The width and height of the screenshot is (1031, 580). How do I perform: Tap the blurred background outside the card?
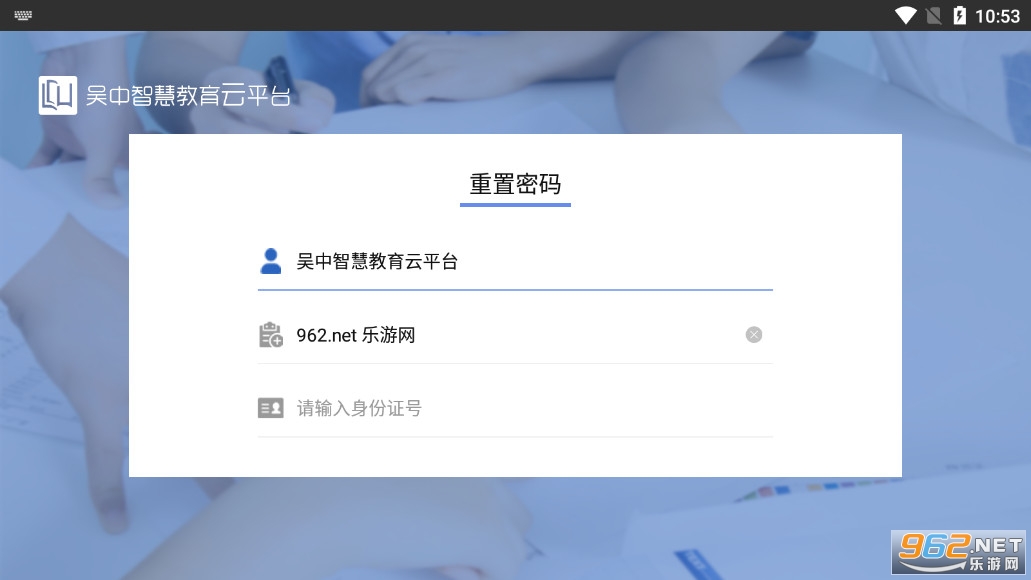click(x=64, y=329)
